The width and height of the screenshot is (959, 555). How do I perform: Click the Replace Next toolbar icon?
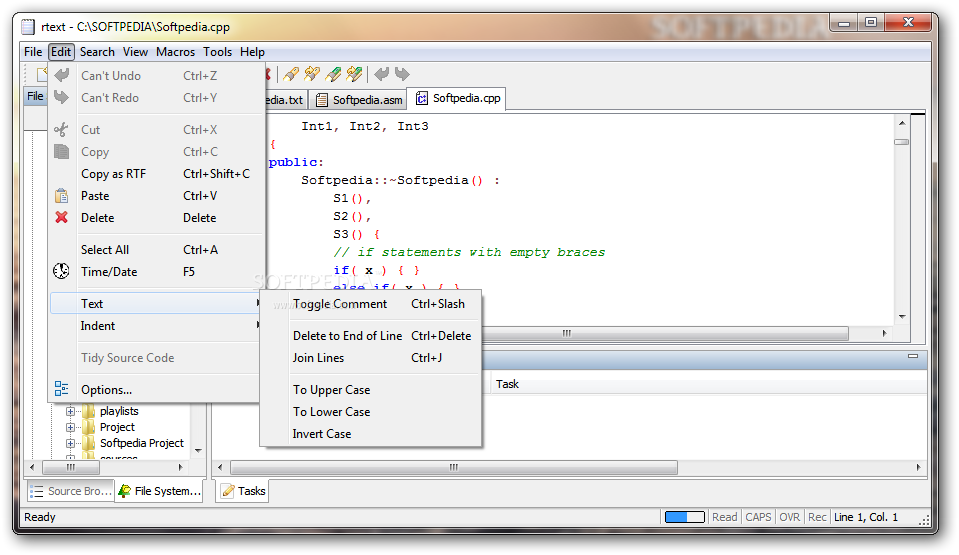click(354, 75)
